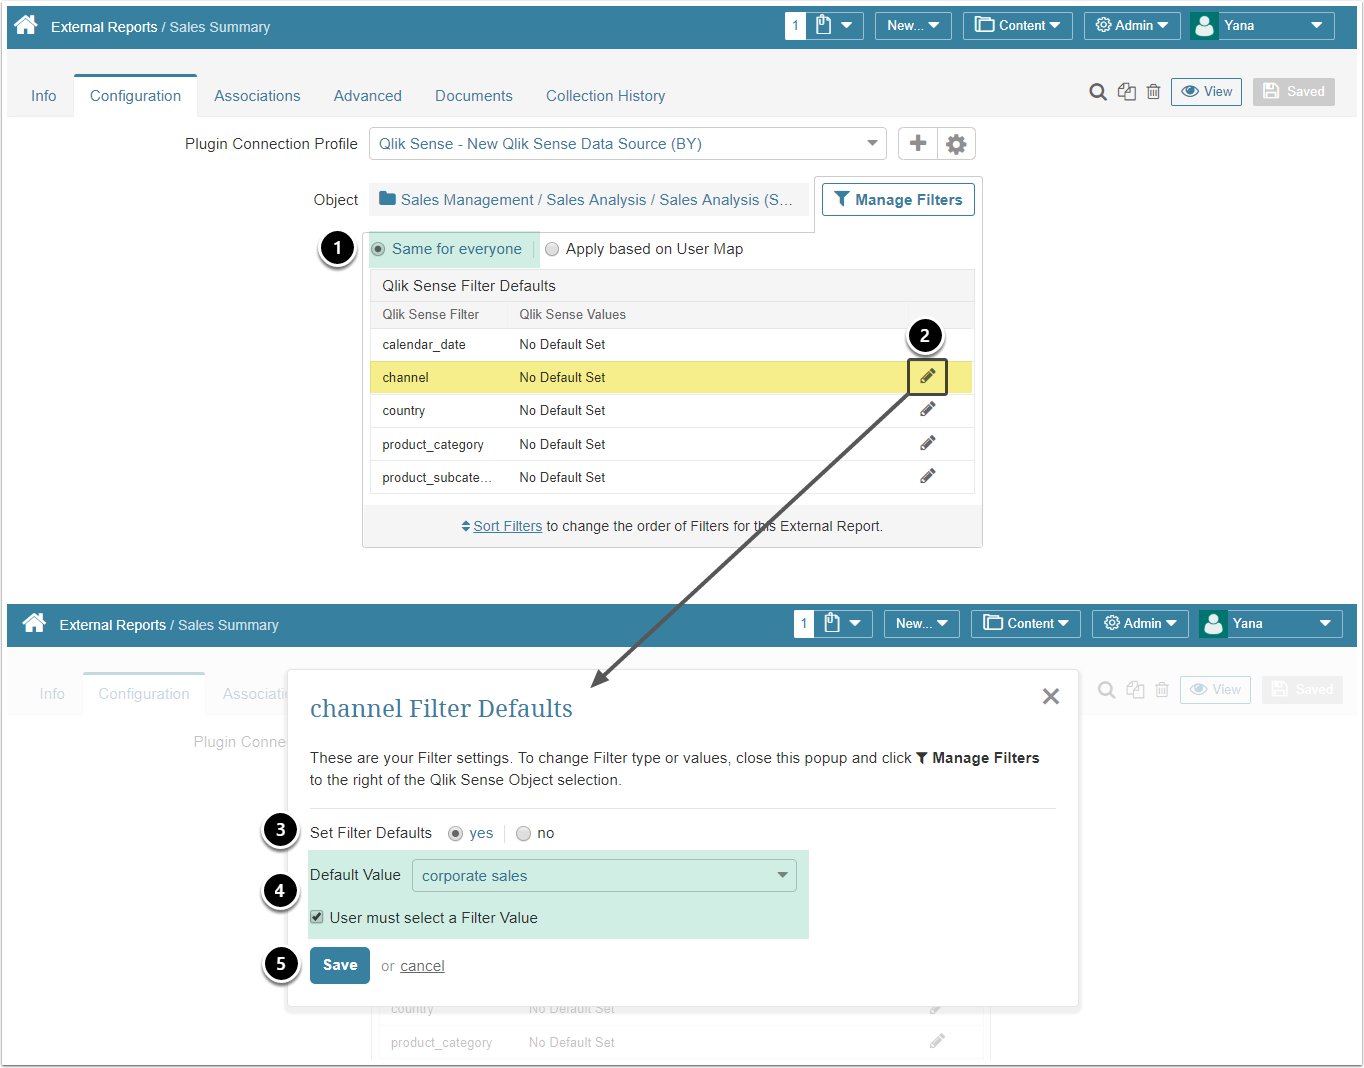The height and width of the screenshot is (1068, 1364).
Task: Close the channel Filter Defaults popup
Action: point(1051,696)
